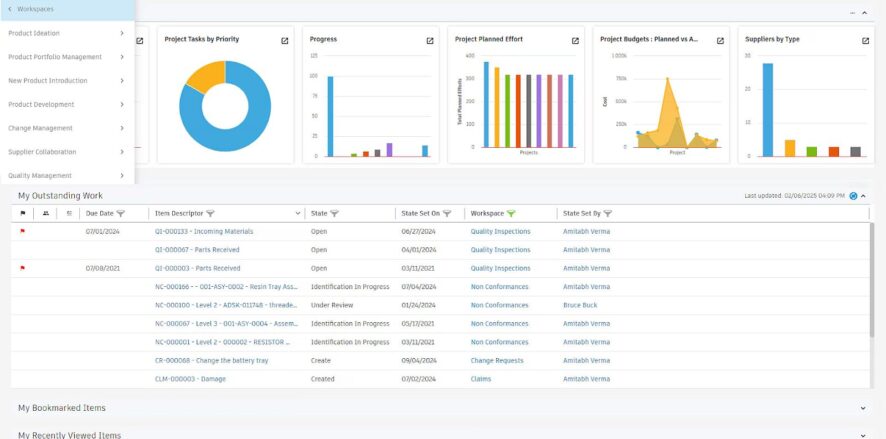Click tall blue bar in Progress chart
Viewport: 886px width, 439px height.
click(330, 116)
